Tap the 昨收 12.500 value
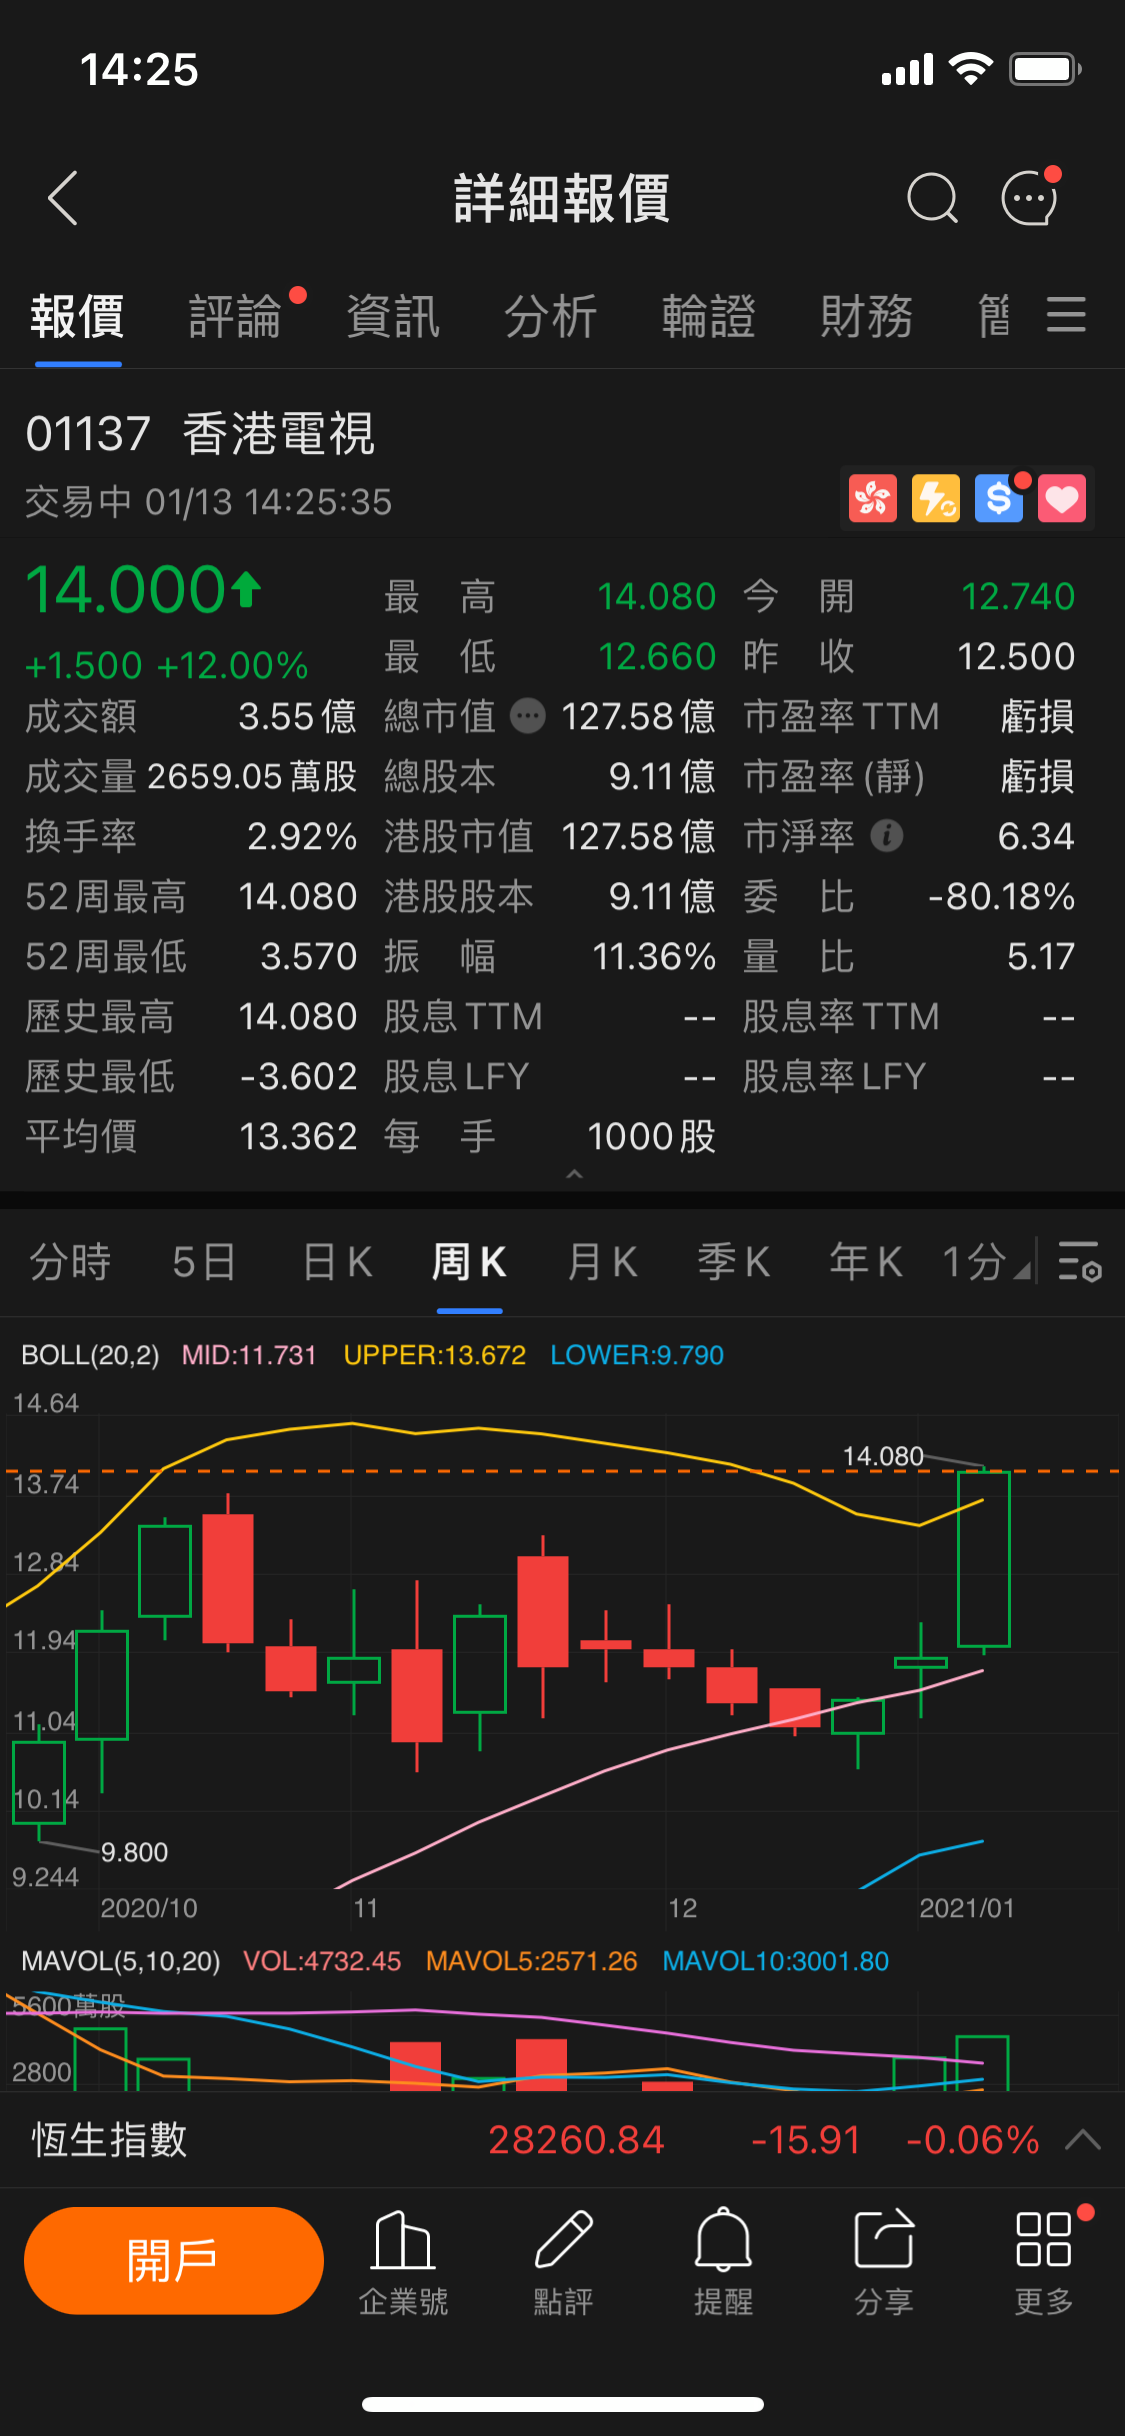 (x=1016, y=656)
